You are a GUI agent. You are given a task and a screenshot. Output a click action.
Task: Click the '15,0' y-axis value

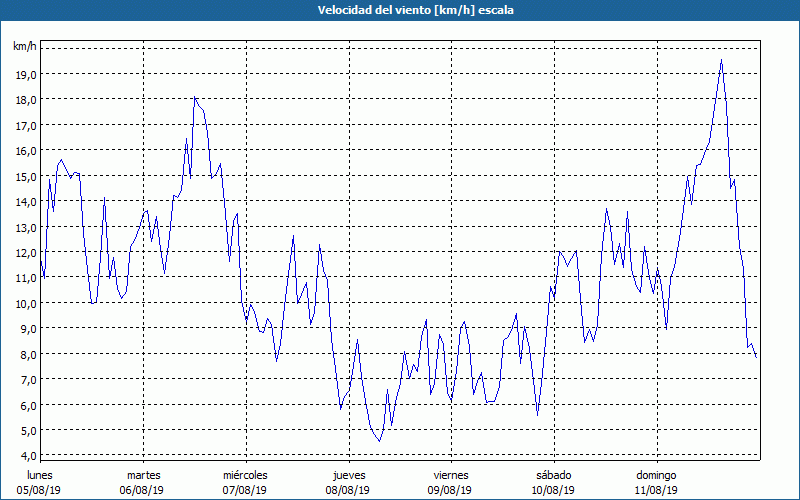click(26, 177)
